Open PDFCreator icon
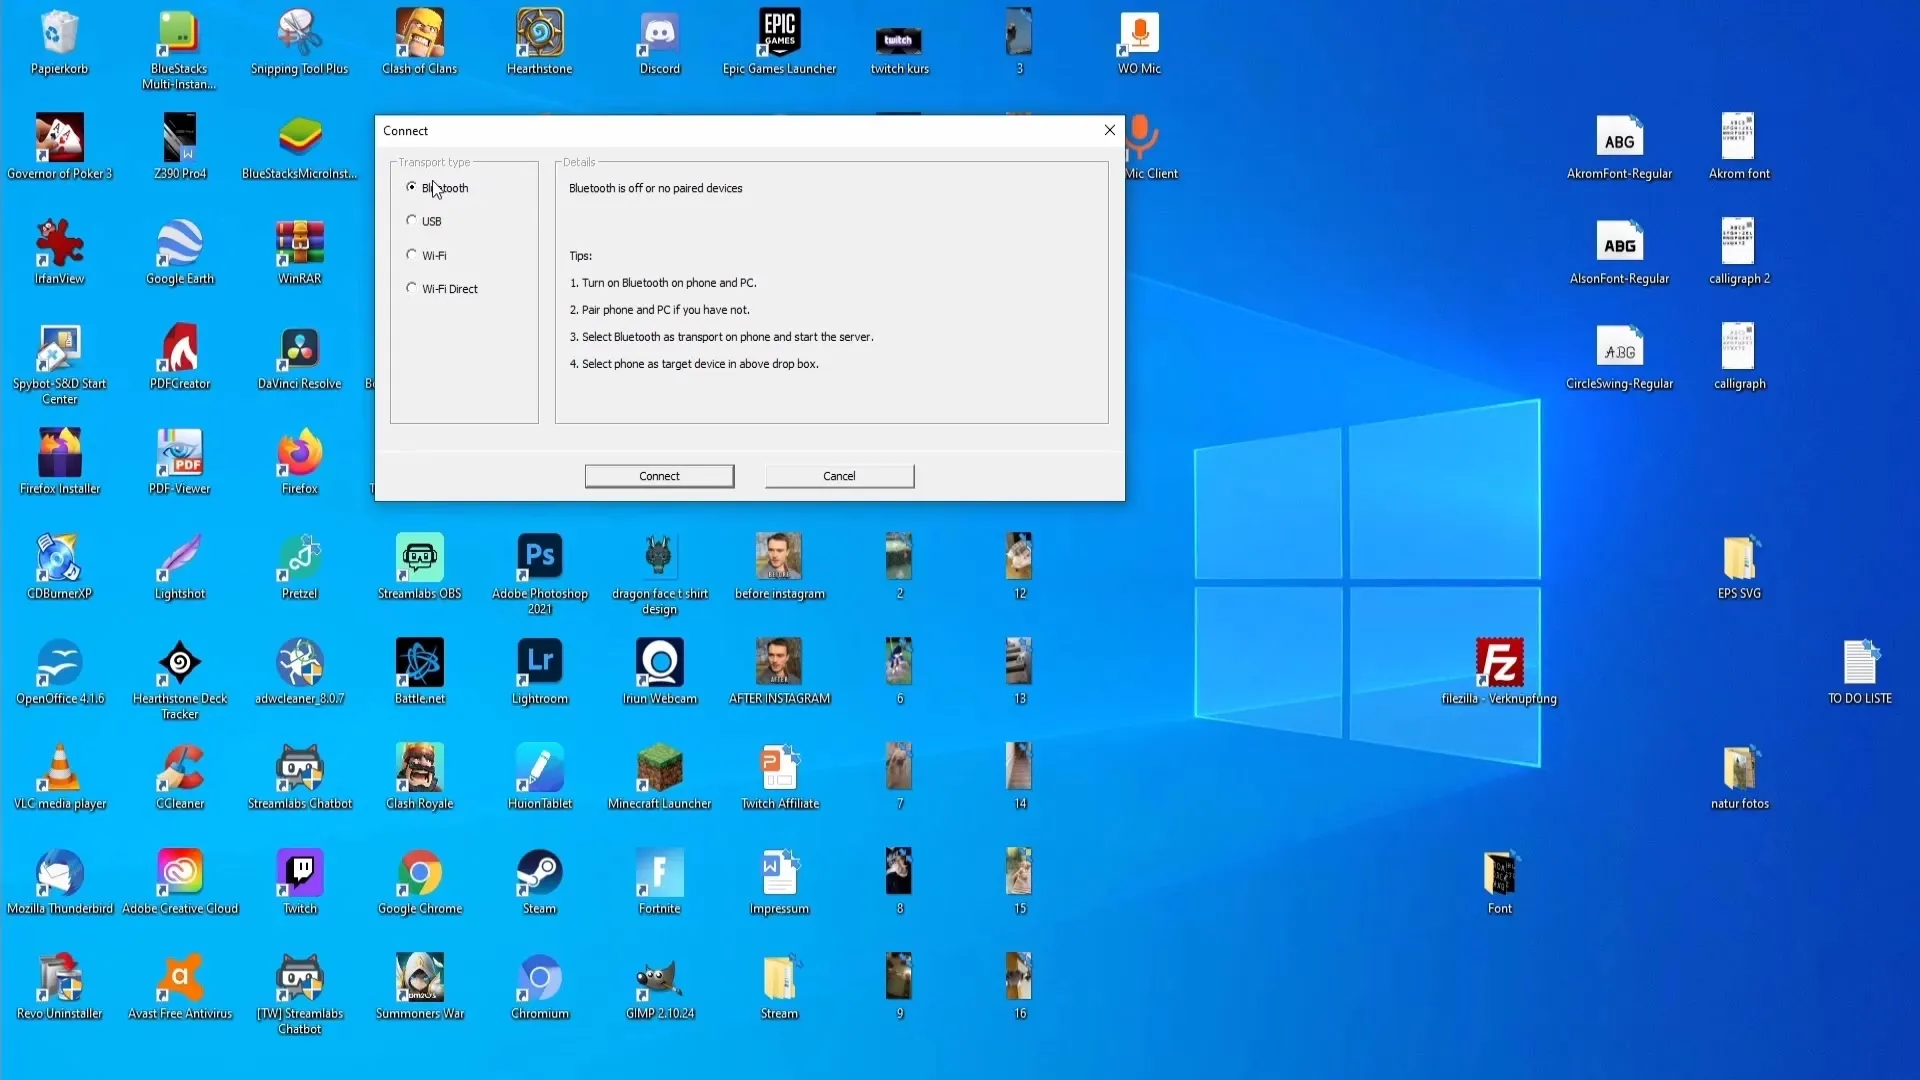This screenshot has height=1080, width=1920. 180,357
